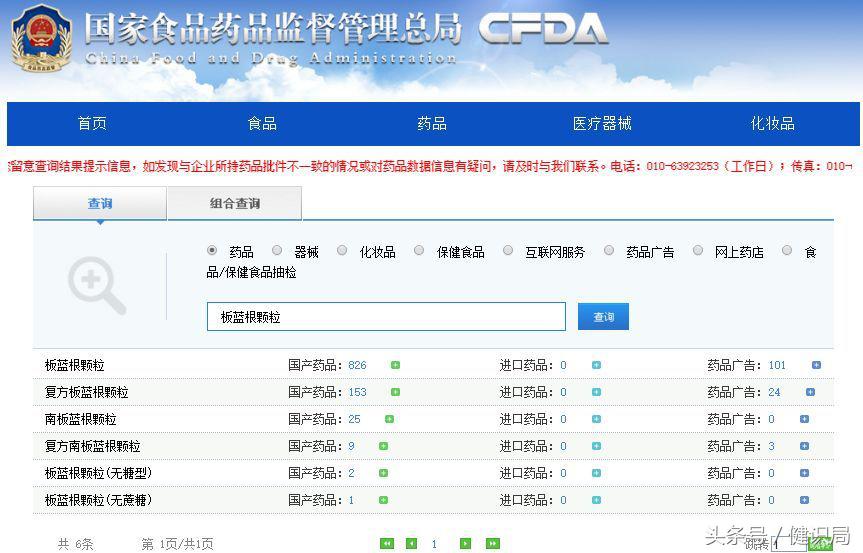The height and width of the screenshot is (553, 863).
Task: Open domestic drug count 826 link
Action: point(357,365)
